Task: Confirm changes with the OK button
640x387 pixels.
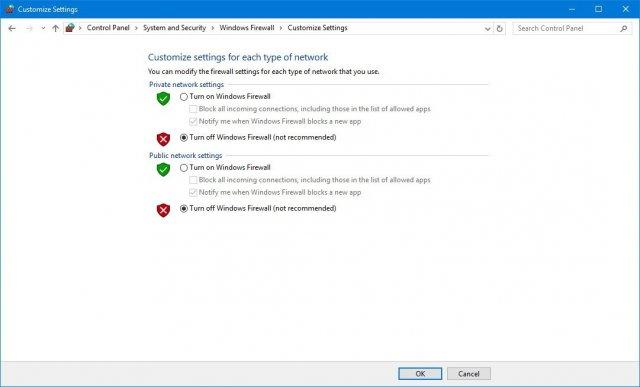Action: tap(420, 374)
